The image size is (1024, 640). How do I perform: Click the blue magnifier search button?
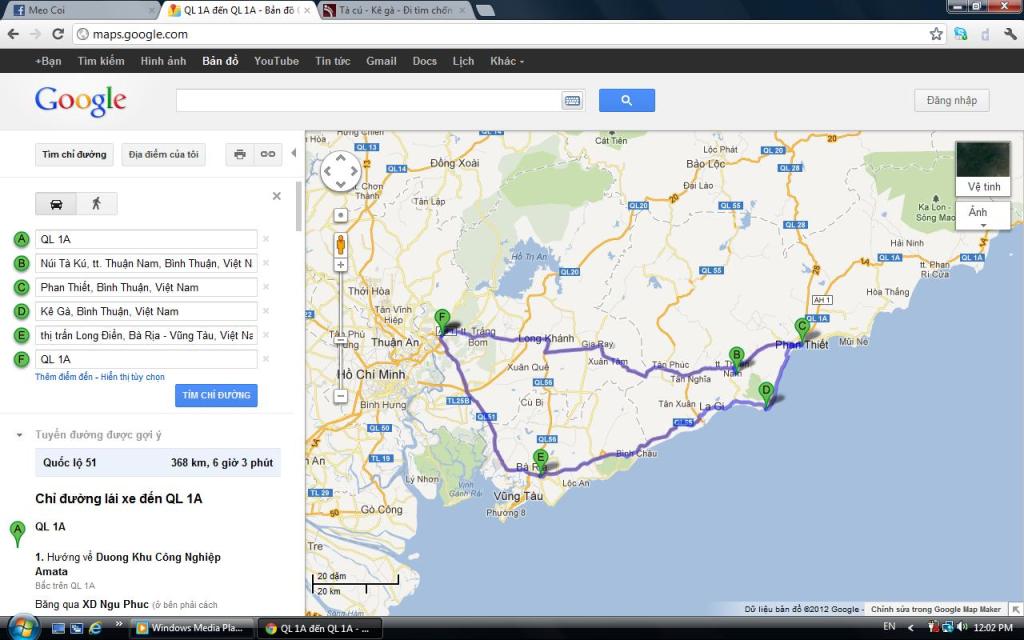pyautogui.click(x=626, y=101)
